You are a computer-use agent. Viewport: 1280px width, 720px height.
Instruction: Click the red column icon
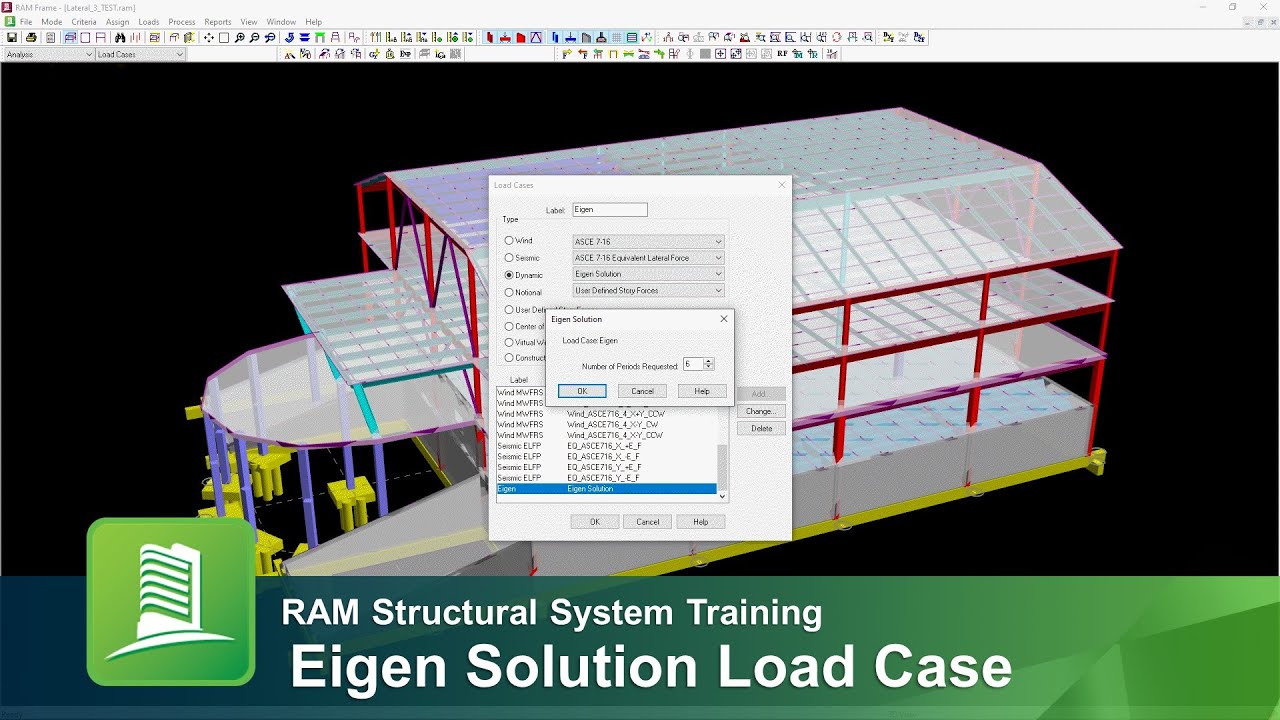click(x=489, y=37)
